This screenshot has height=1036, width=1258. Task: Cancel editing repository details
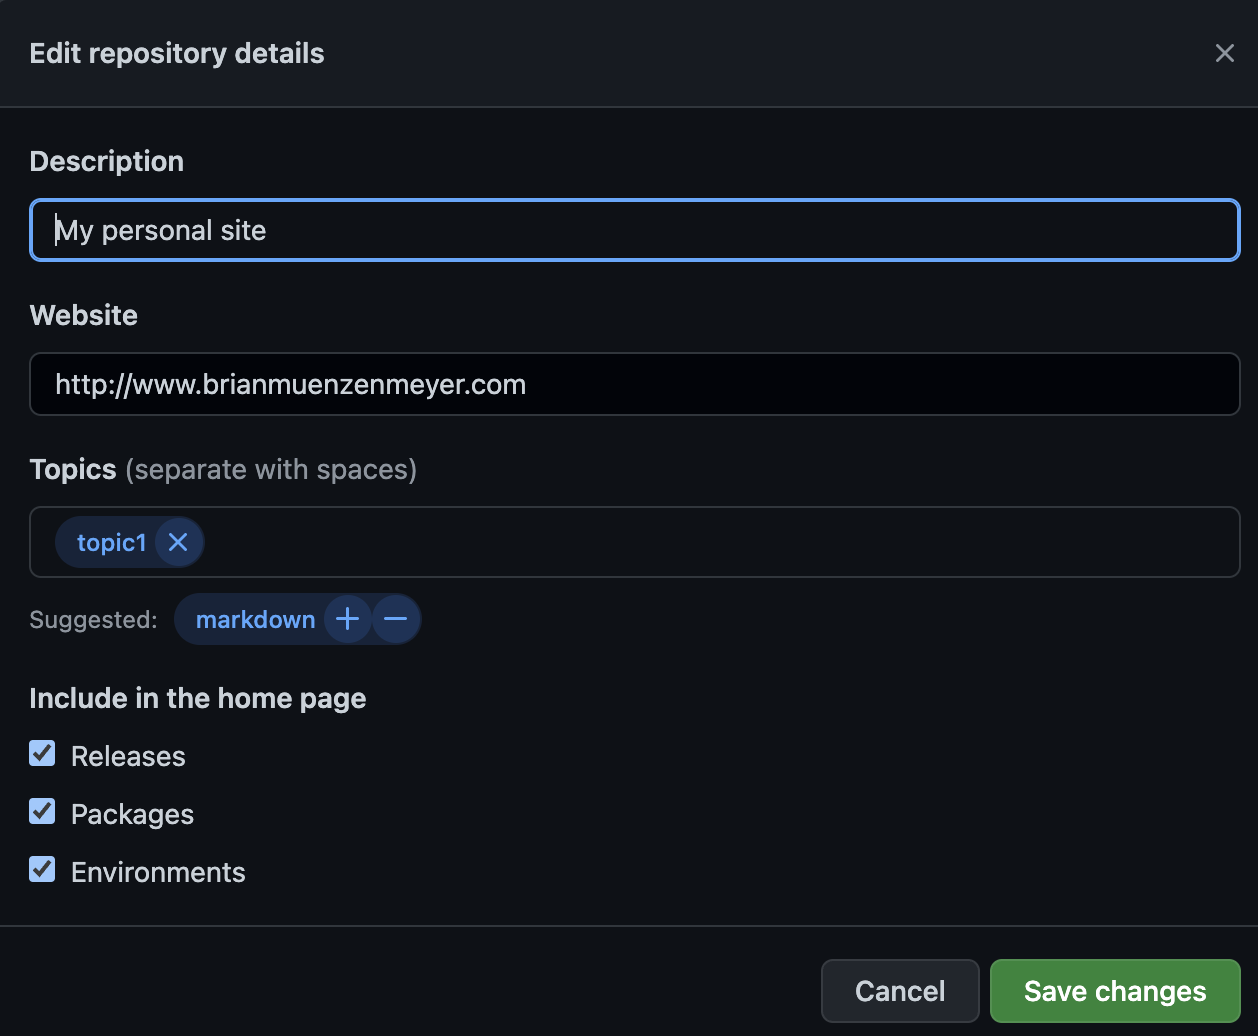click(899, 990)
